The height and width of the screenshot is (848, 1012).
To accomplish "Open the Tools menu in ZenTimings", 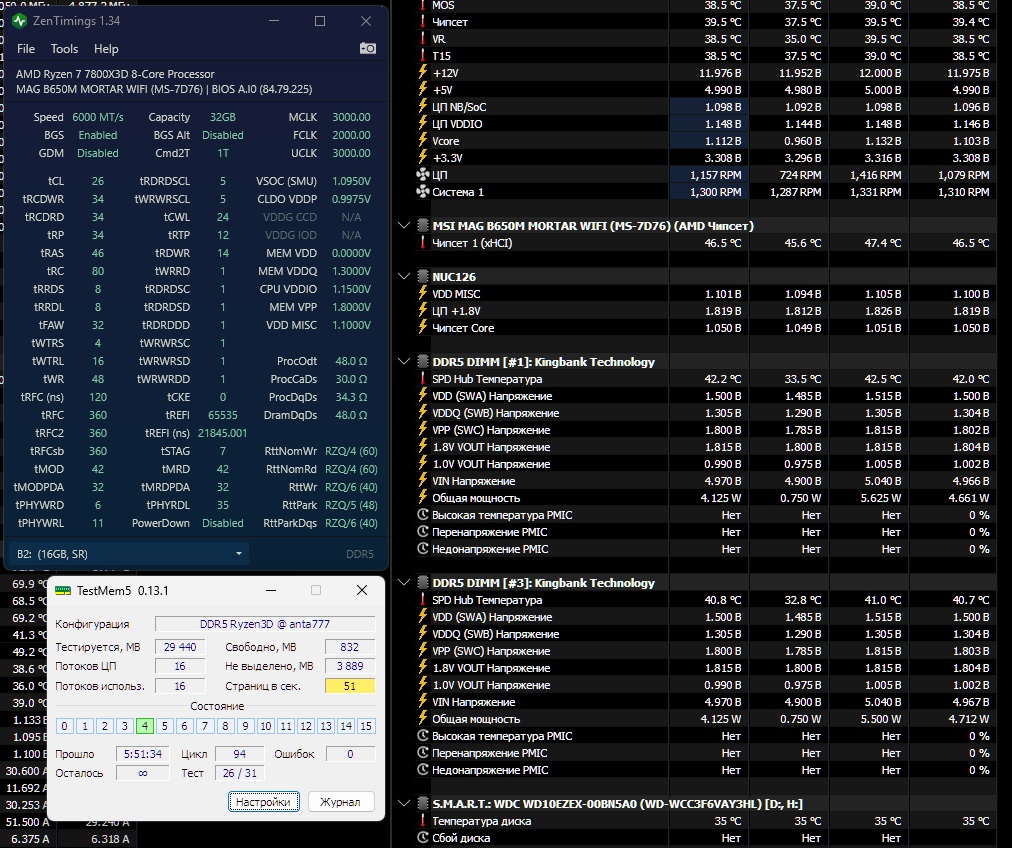I will [x=64, y=49].
